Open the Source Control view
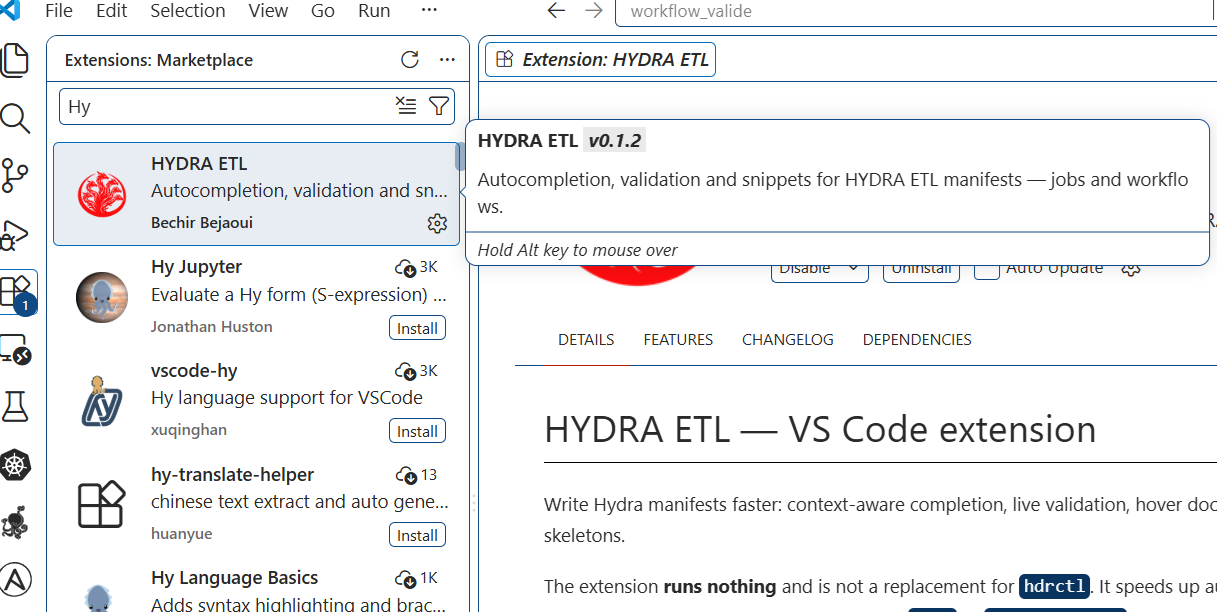Viewport: 1217px width, 612px height. [x=15, y=176]
